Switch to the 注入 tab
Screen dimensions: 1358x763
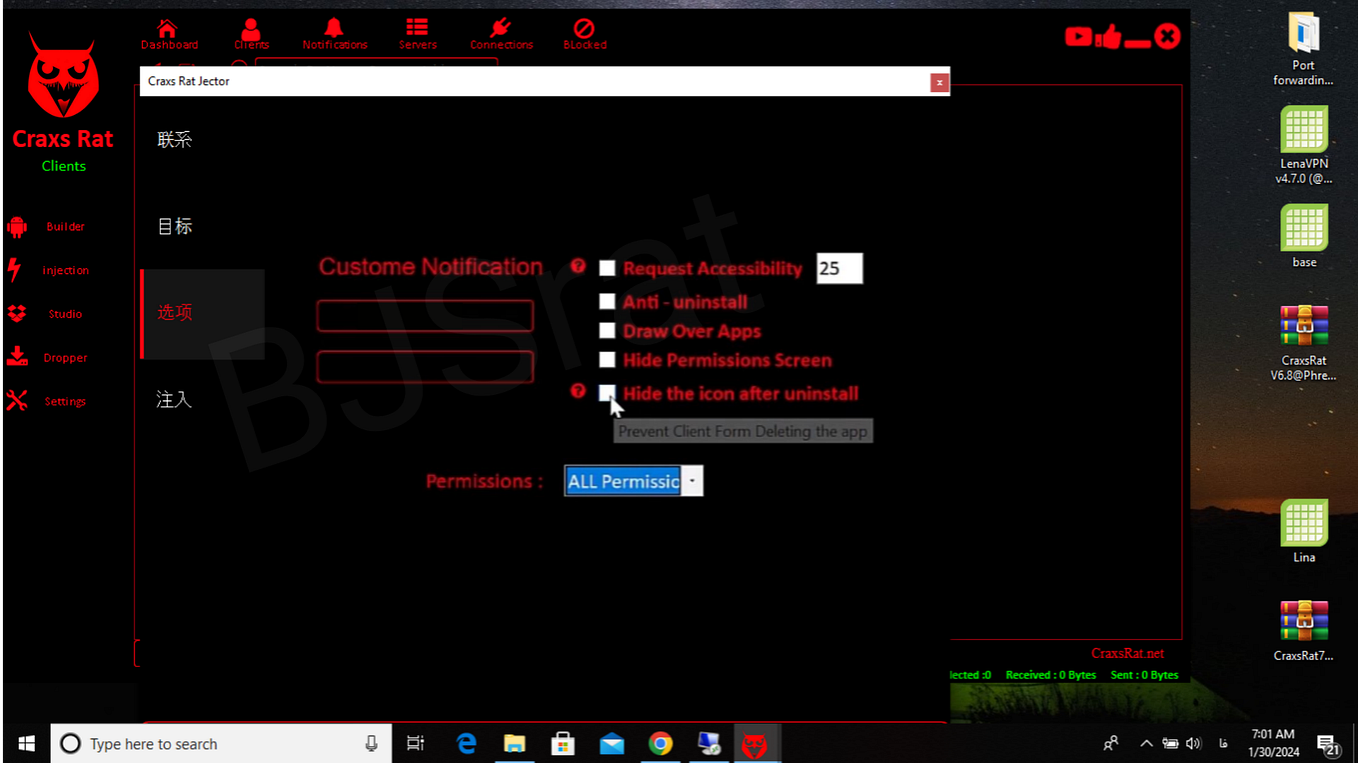point(174,399)
